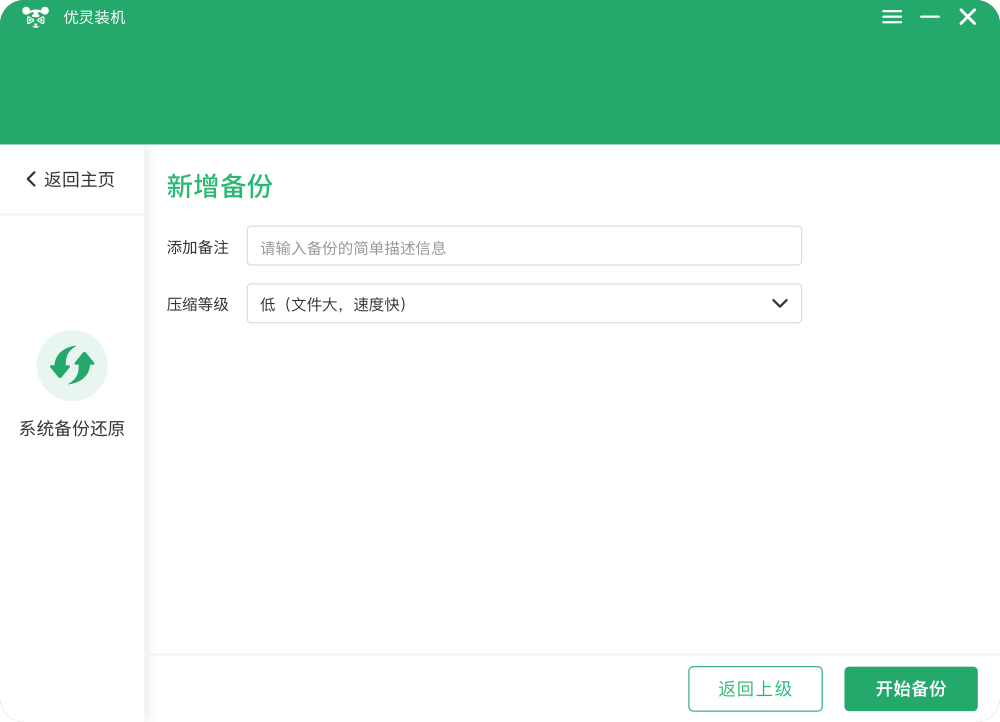Image resolution: width=1000 pixels, height=722 pixels.
Task: Click the system backup restore circular icon
Action: tap(72, 365)
